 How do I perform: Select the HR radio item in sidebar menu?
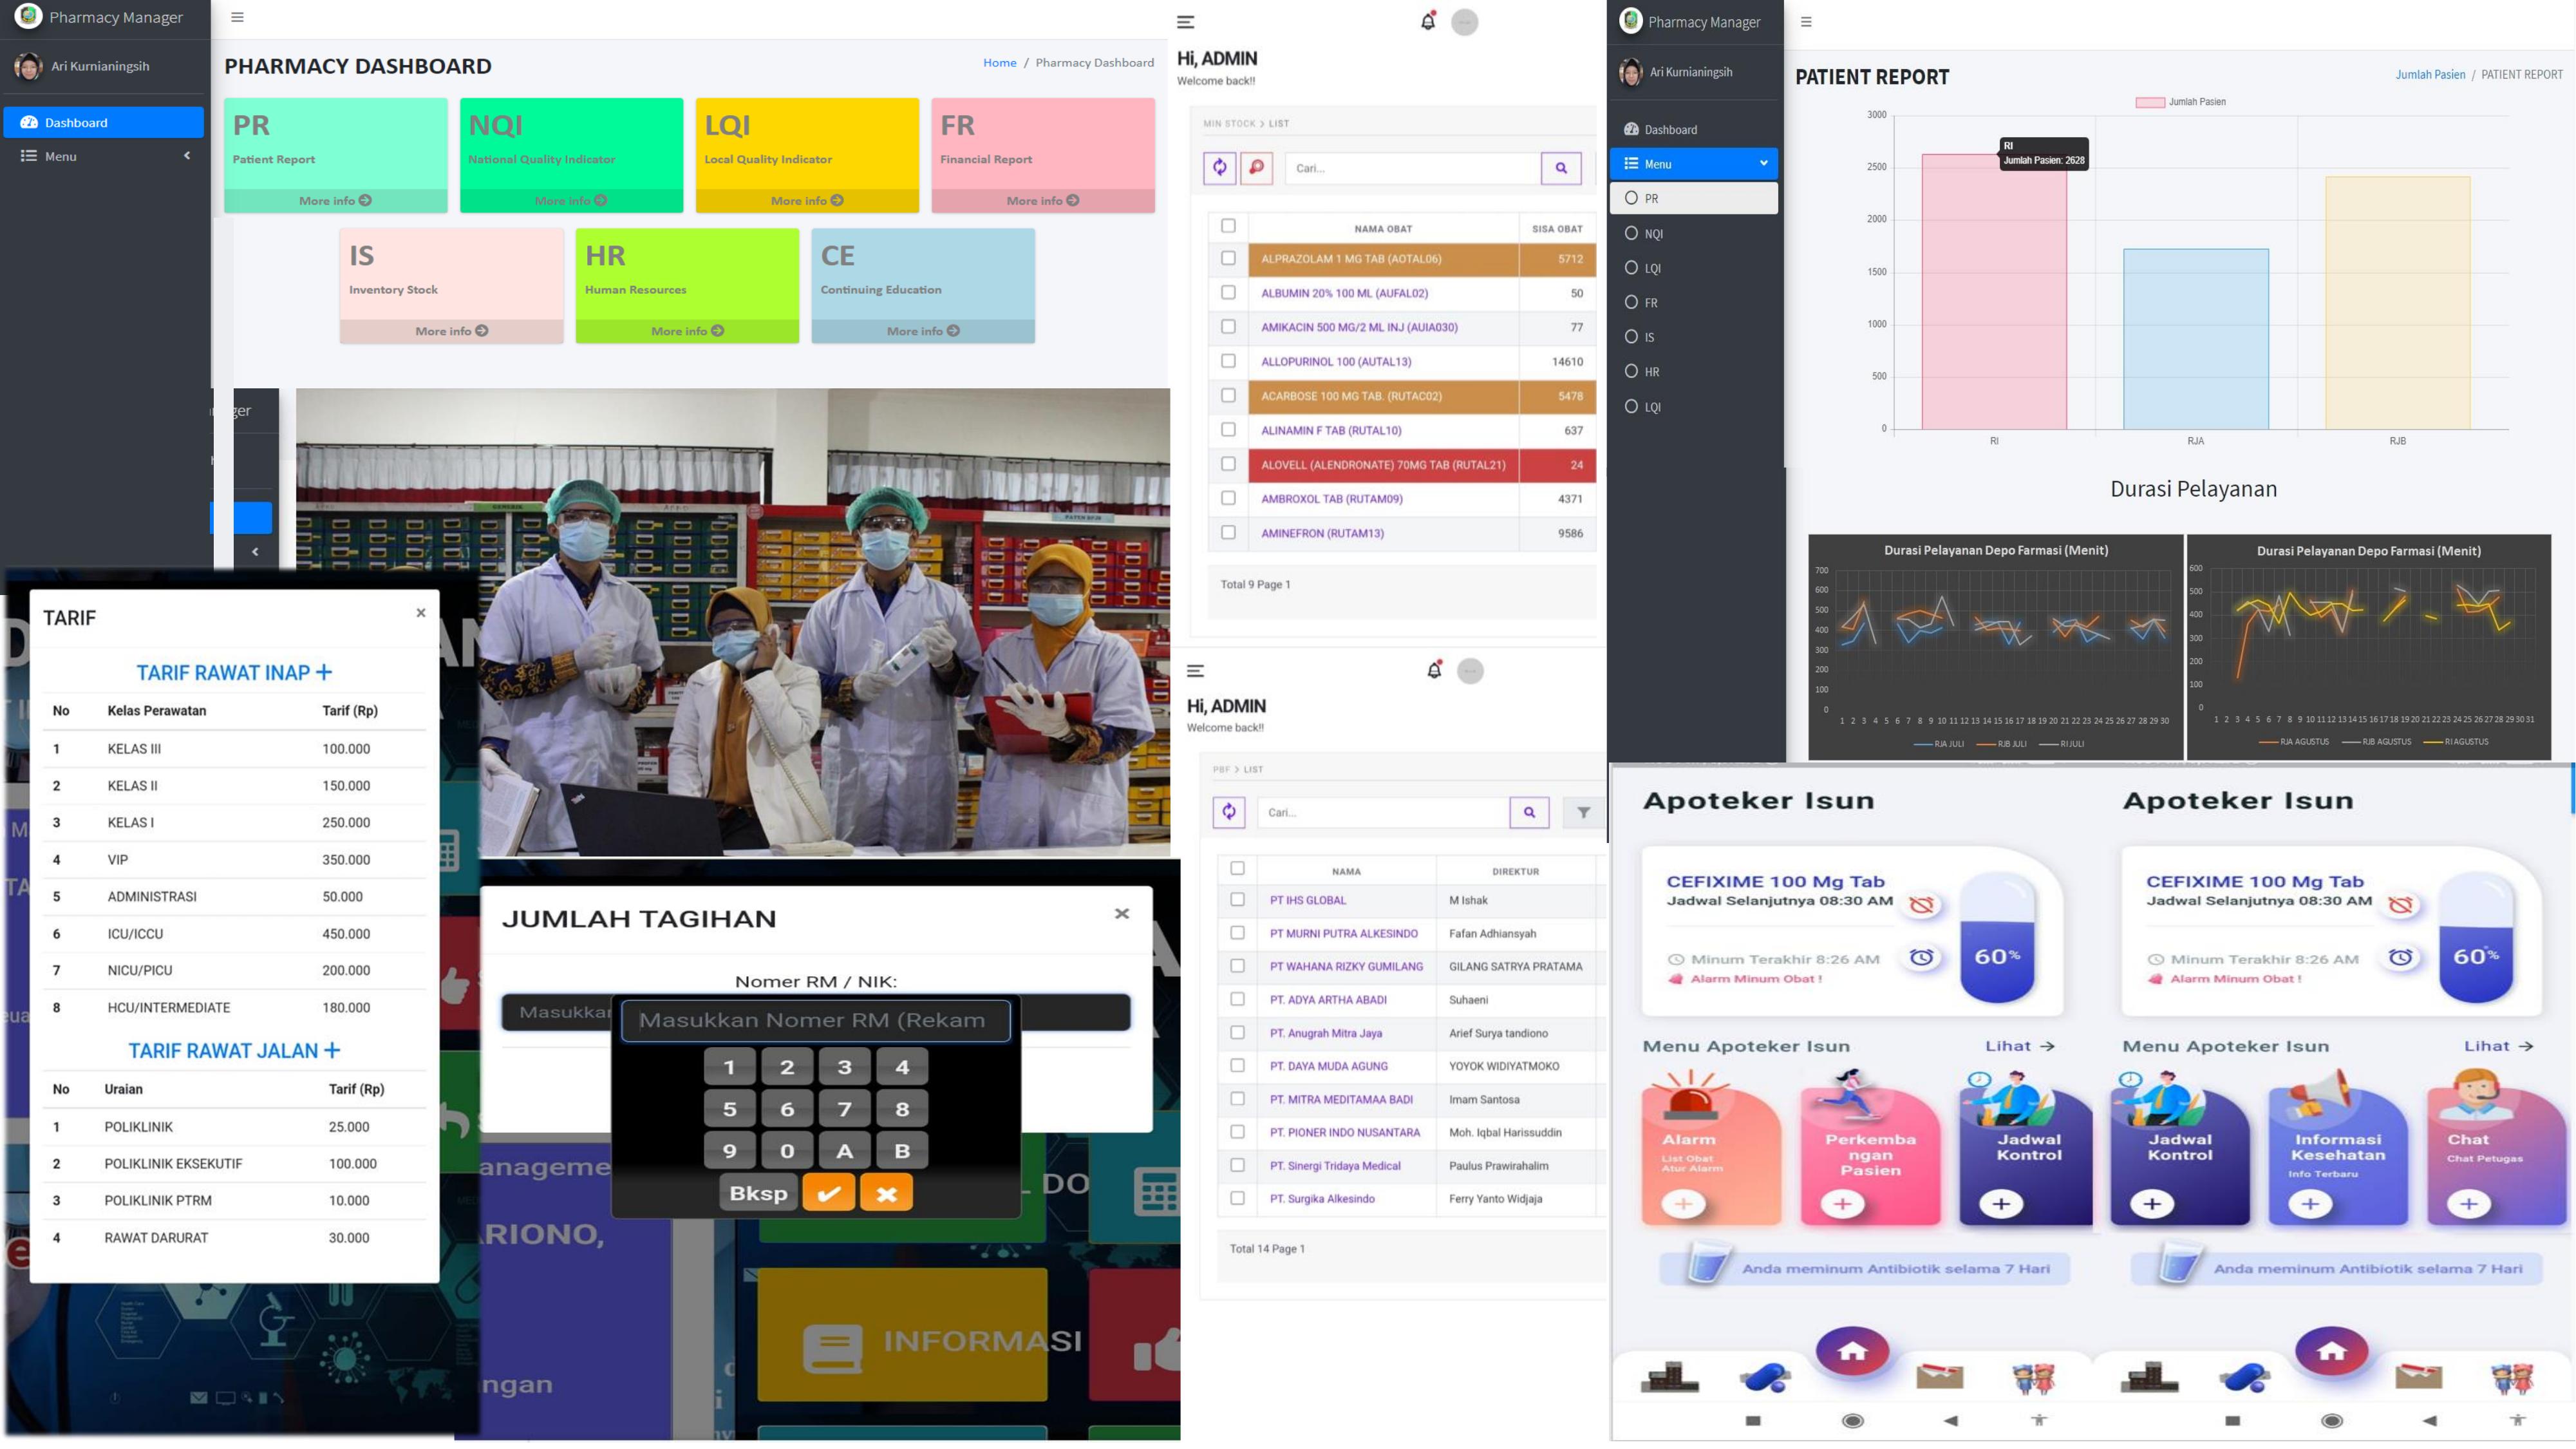1693,371
